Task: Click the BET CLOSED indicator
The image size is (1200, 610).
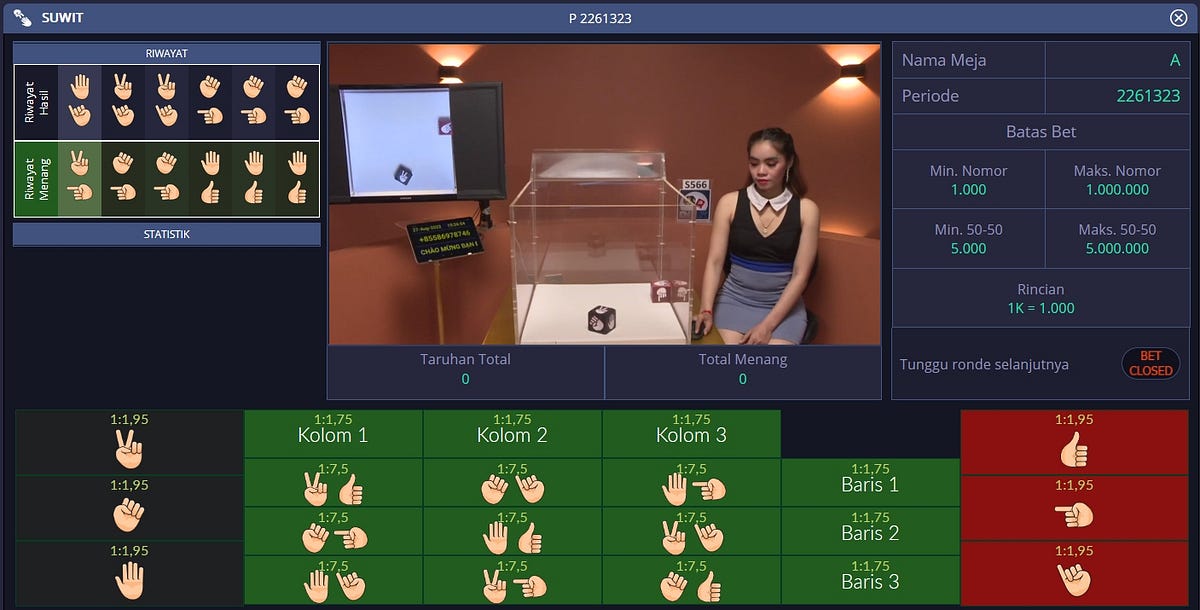Action: [x=1150, y=363]
